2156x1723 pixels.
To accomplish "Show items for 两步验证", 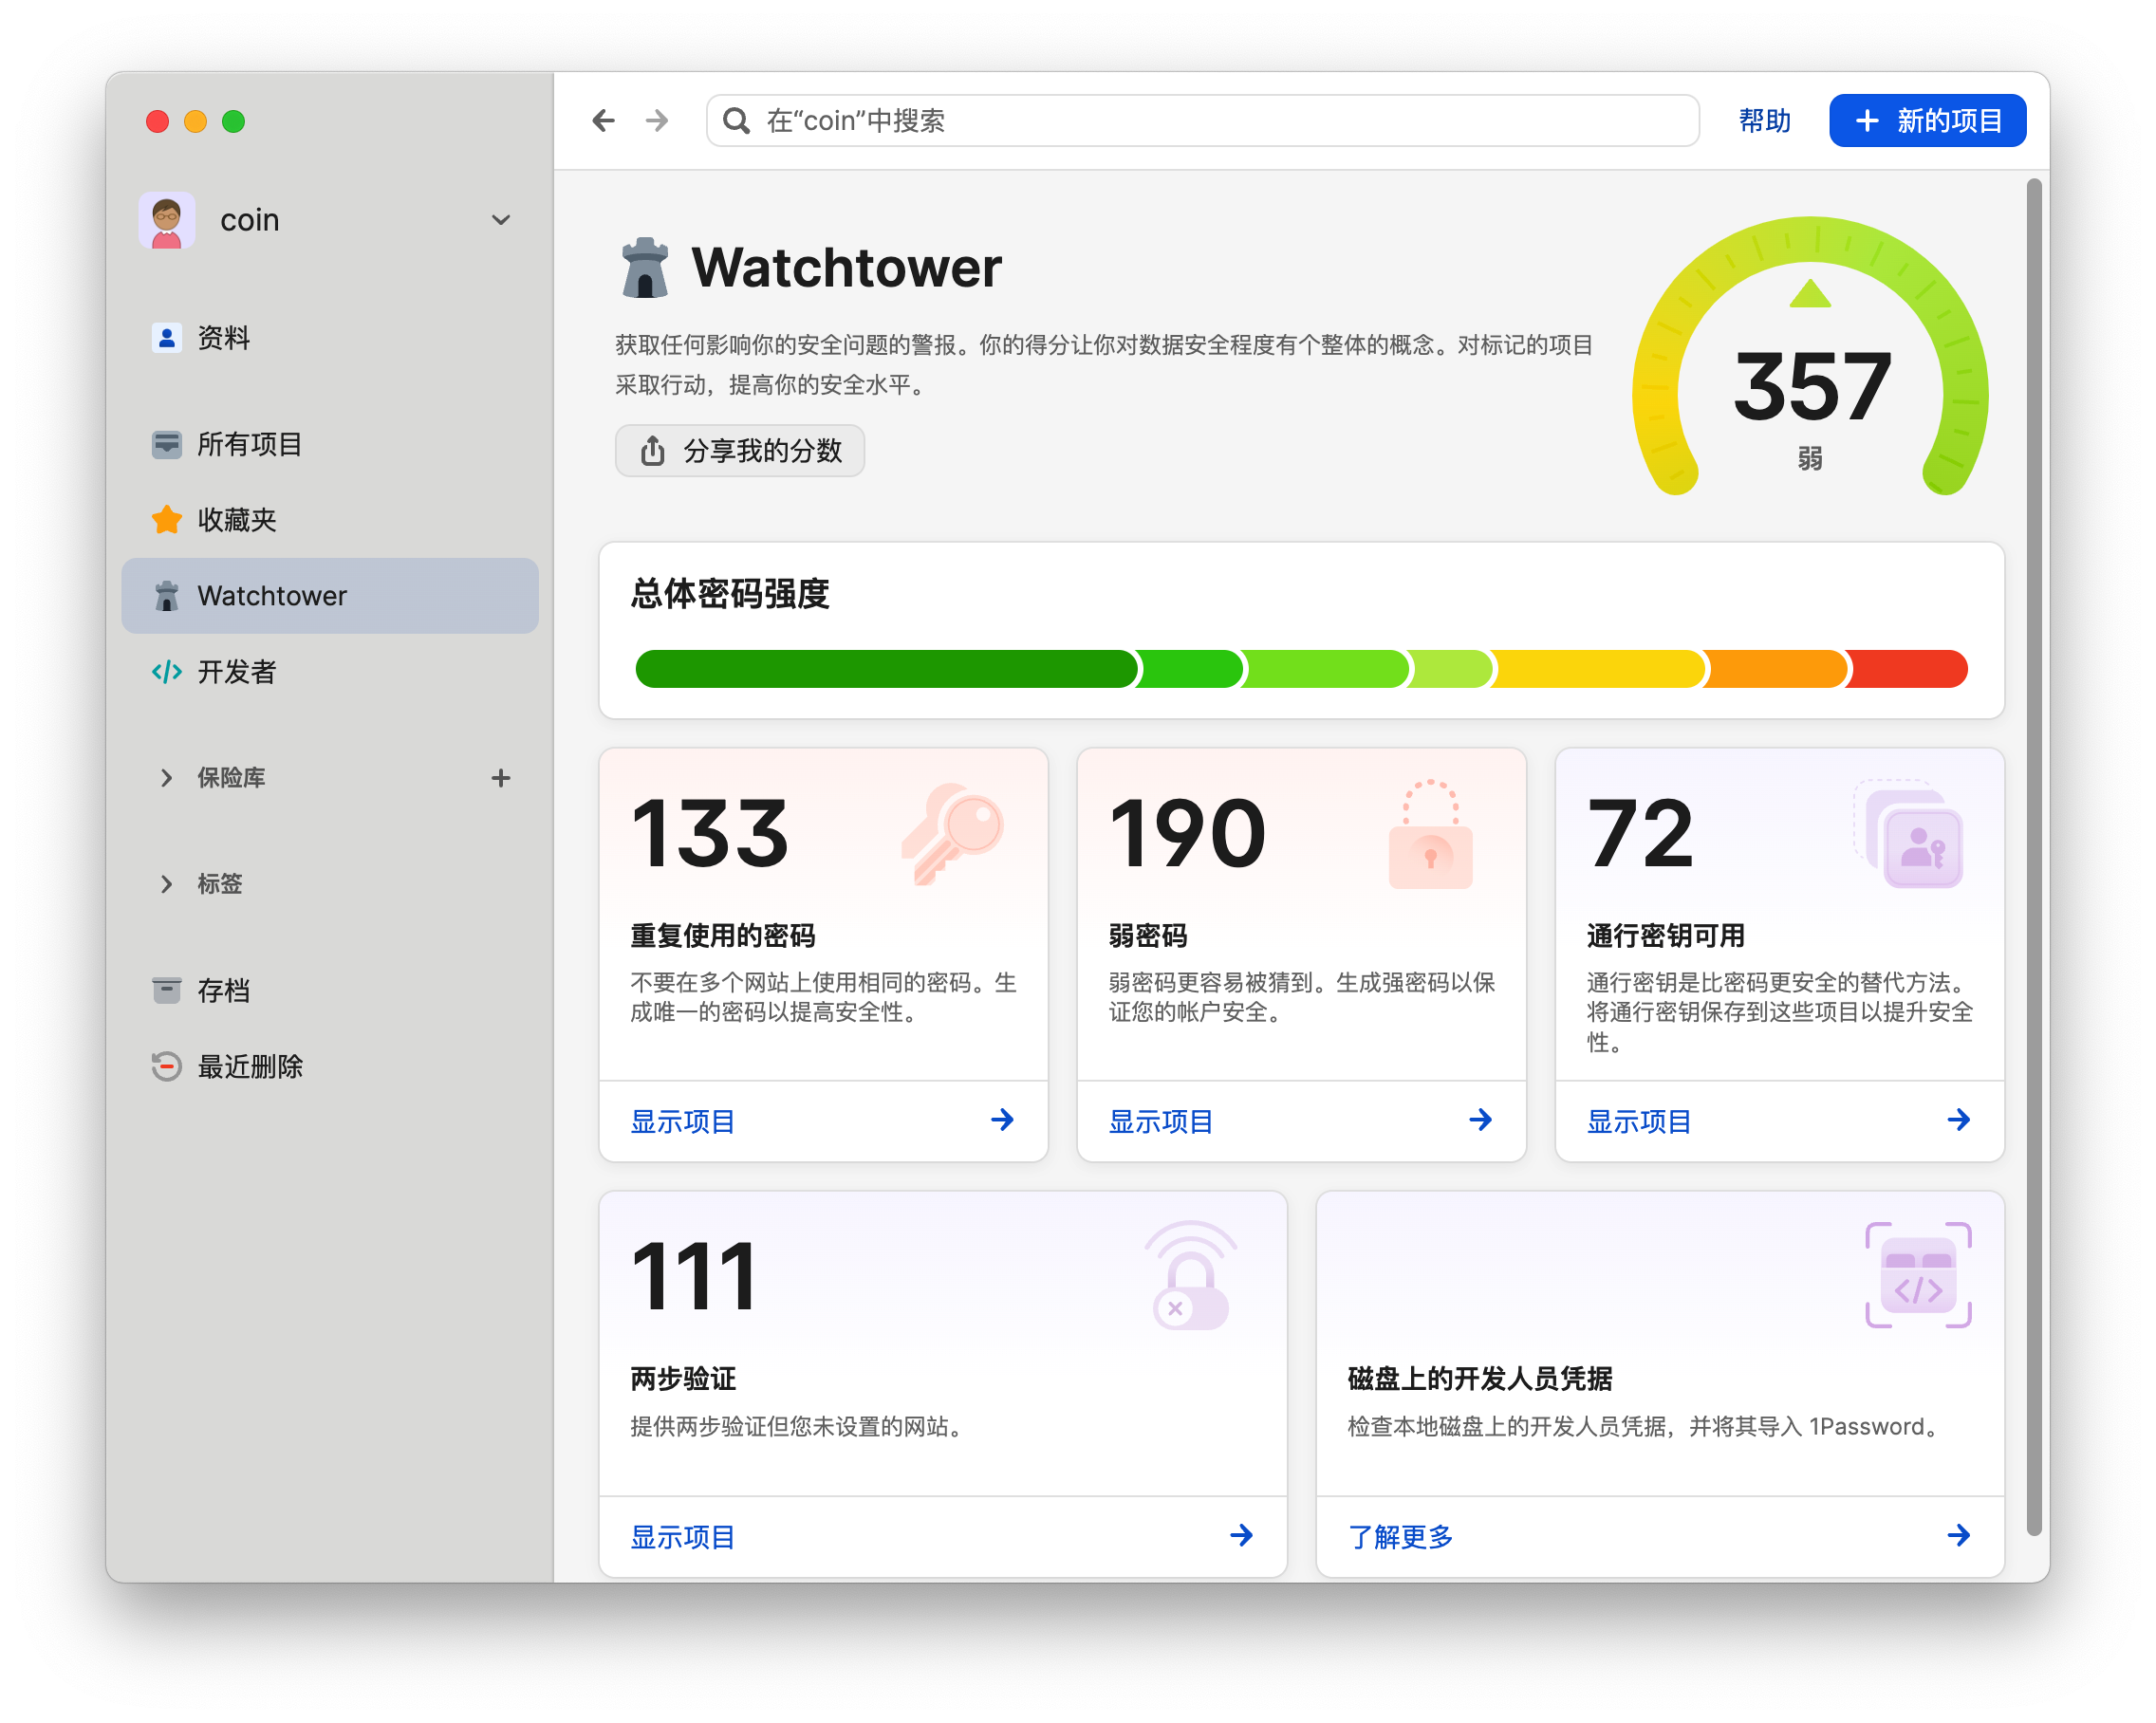I will 683,1537.
